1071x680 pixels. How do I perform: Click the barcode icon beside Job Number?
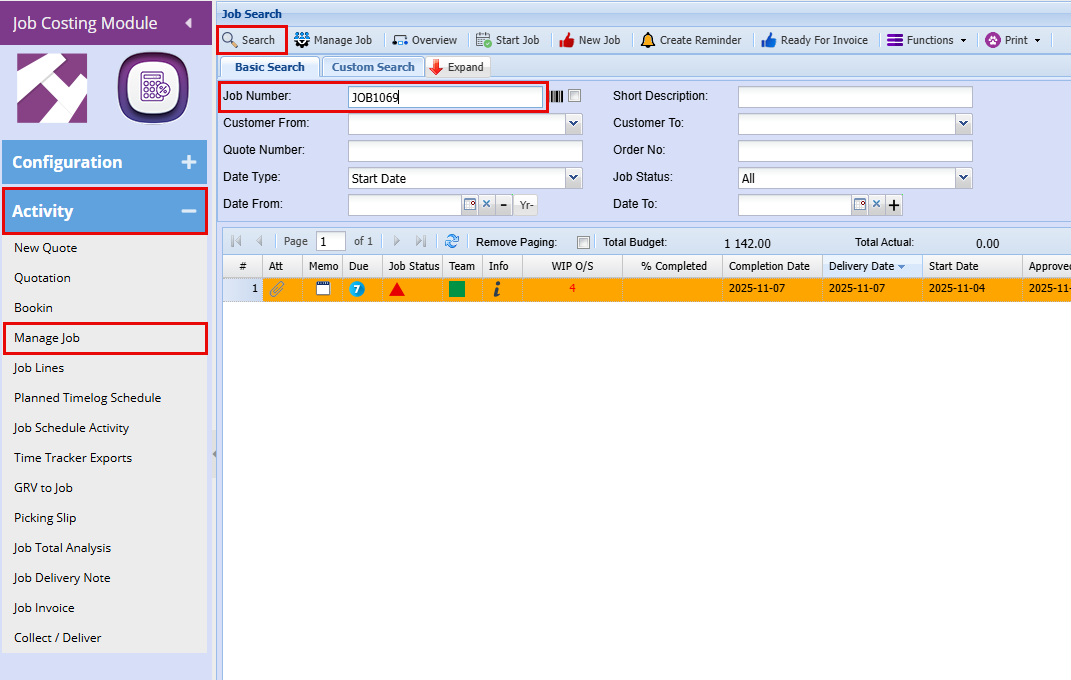(556, 97)
